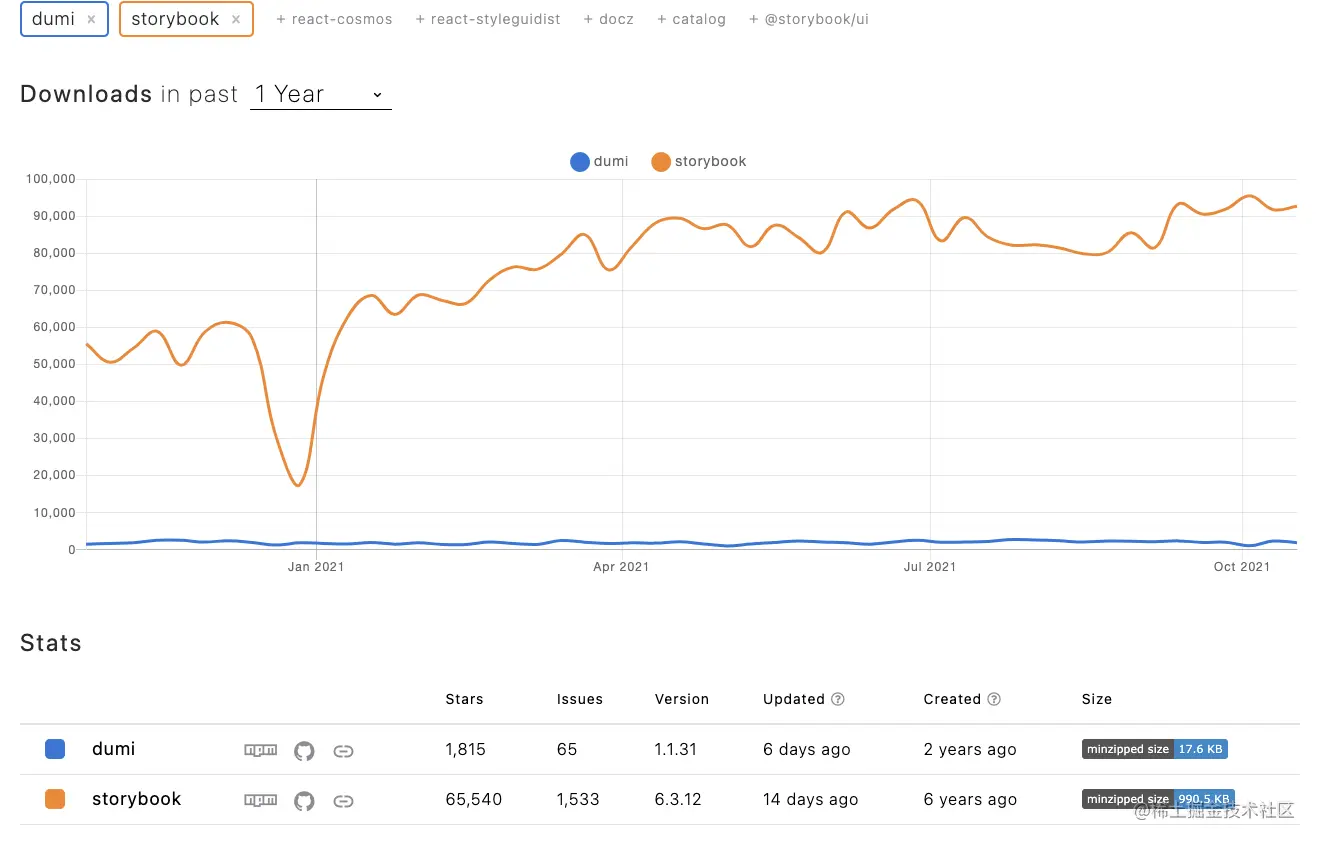Image resolution: width=1318 pixels, height=844 pixels.
Task: Open dumi package name link in stats
Action: [113, 749]
